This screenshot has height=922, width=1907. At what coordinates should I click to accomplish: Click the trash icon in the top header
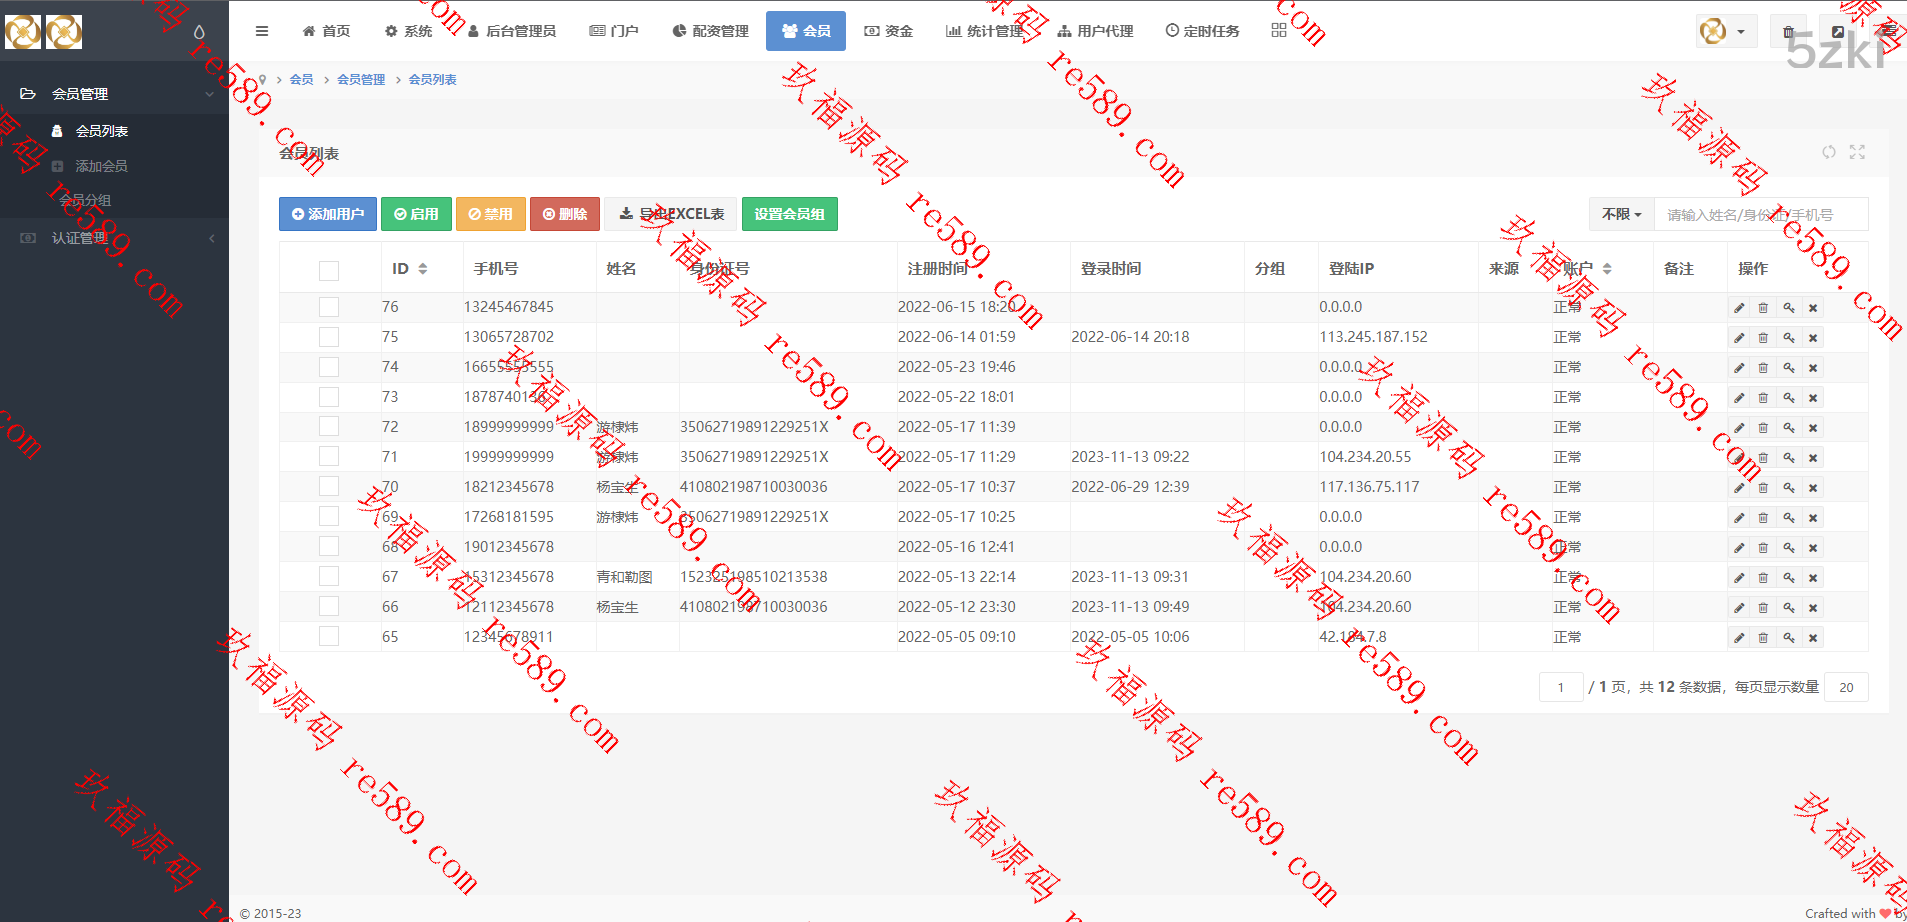[x=1788, y=32]
